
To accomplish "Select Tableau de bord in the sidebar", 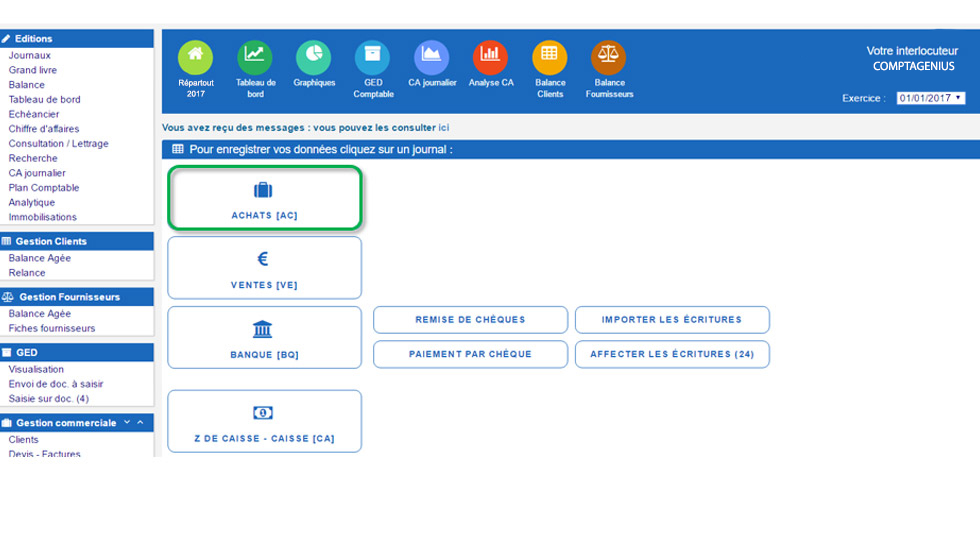I will point(44,99).
